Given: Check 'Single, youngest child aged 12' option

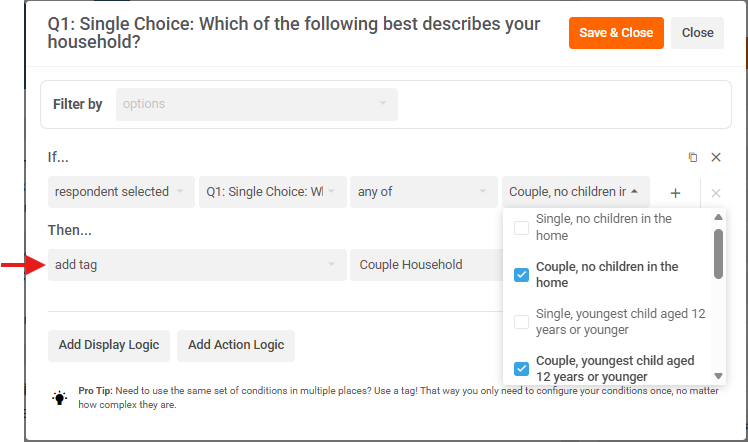Looking at the screenshot, I should (x=521, y=322).
